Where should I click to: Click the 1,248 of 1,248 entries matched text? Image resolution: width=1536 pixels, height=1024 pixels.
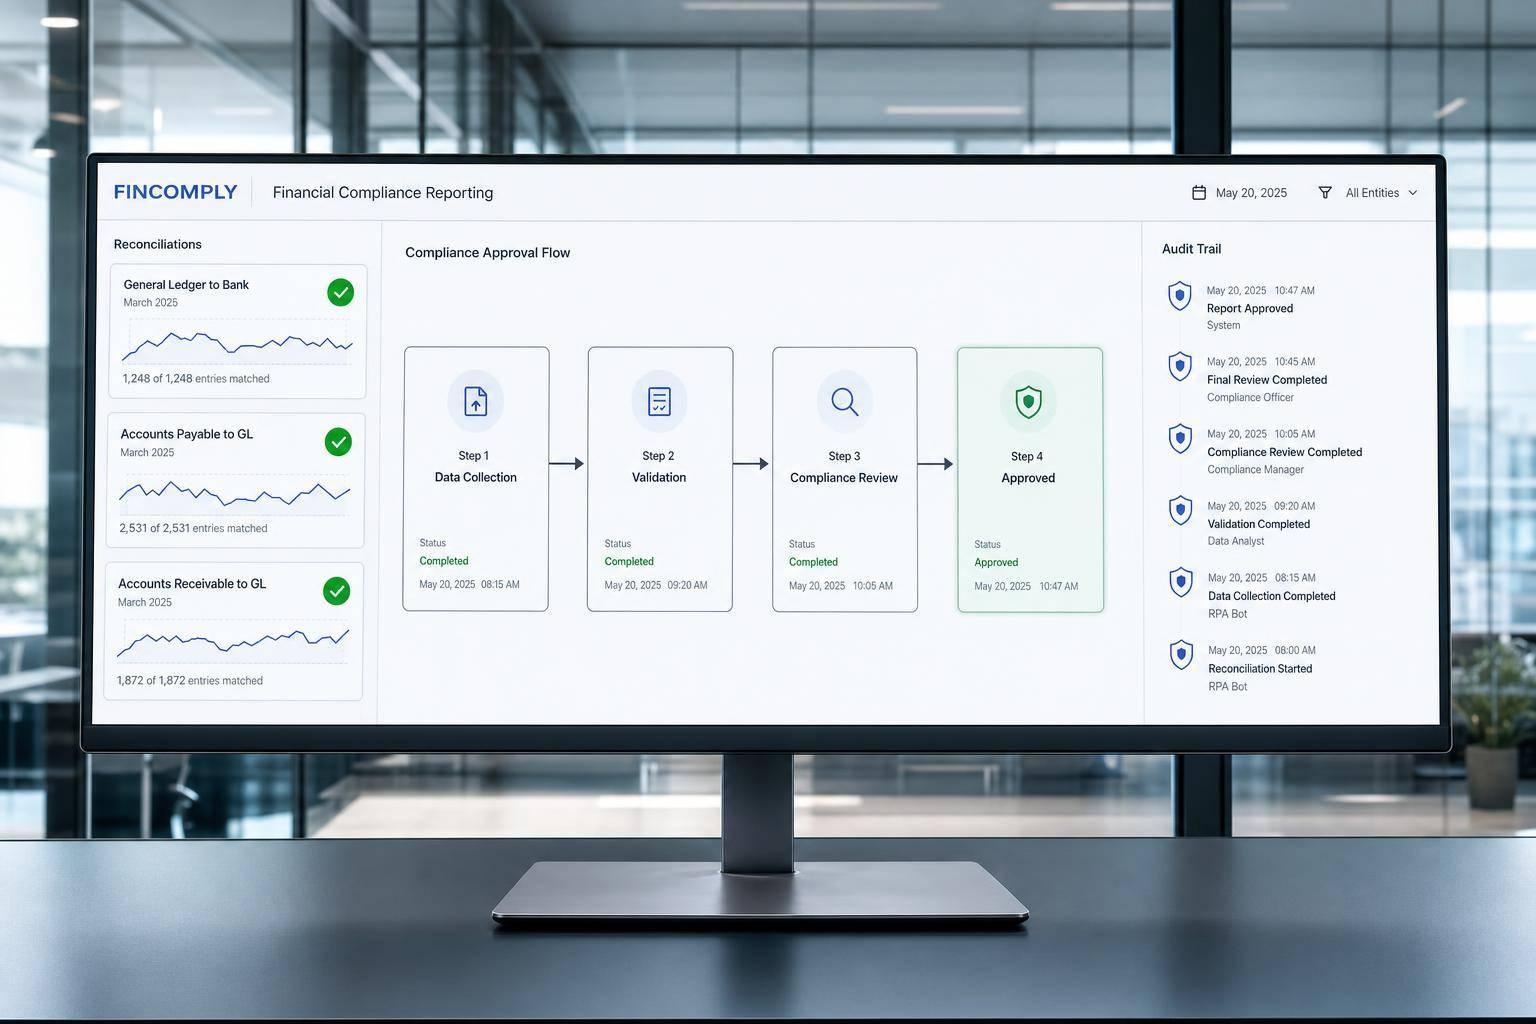tap(196, 379)
